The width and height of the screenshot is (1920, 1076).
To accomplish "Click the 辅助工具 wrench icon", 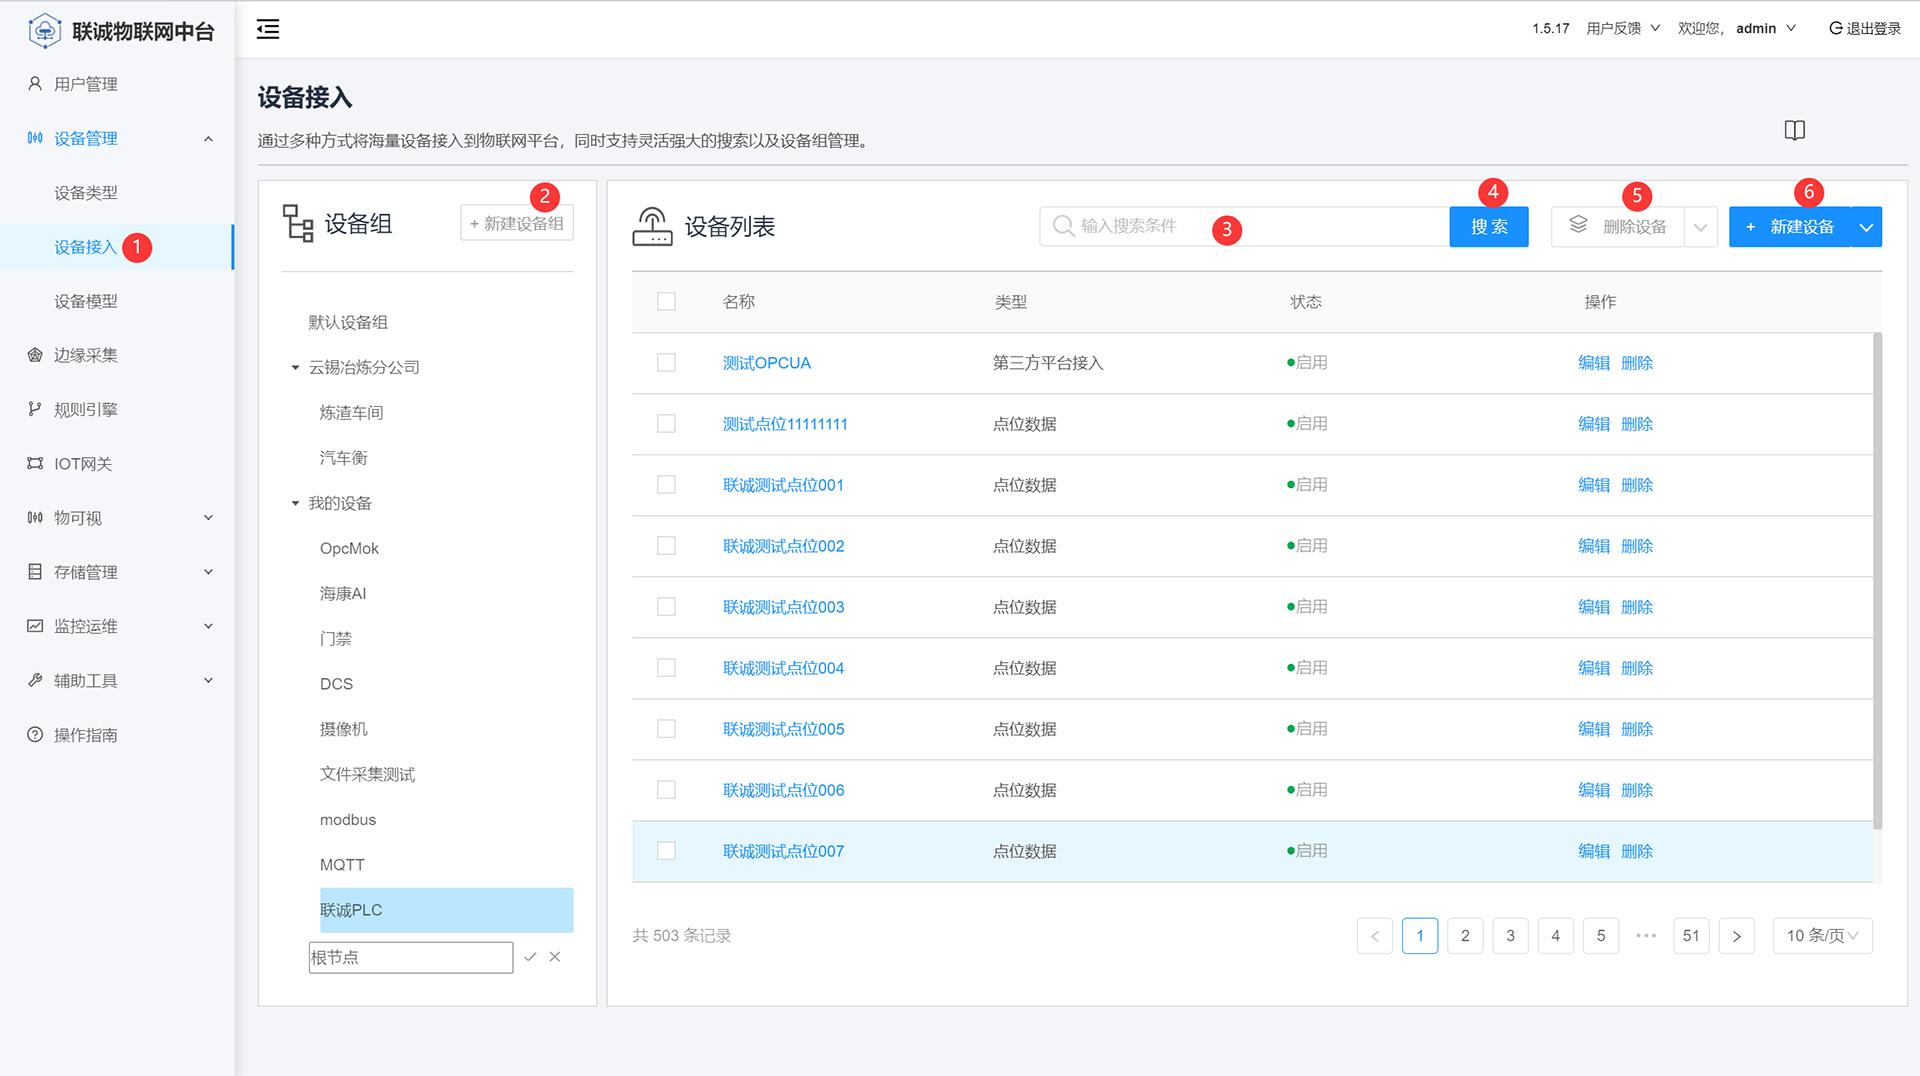I will point(35,680).
